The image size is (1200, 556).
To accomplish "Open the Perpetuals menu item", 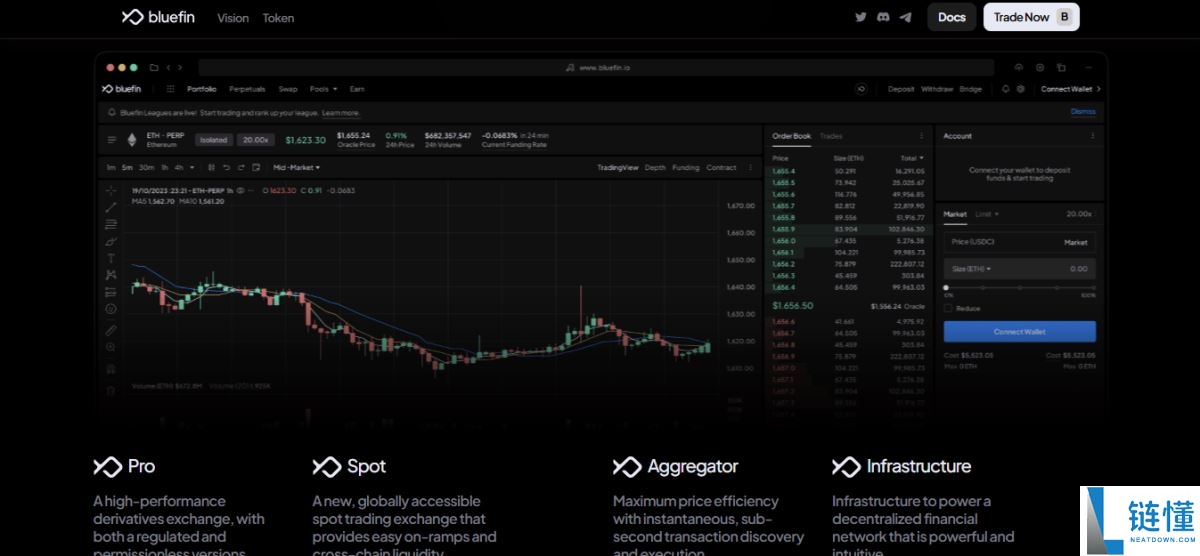I will [x=247, y=89].
